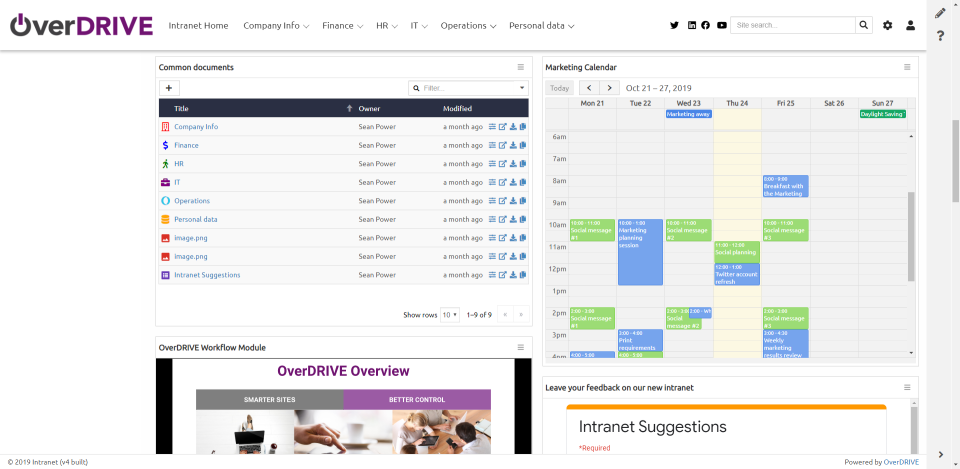Open the Twitter account refresh event
The width and height of the screenshot is (960, 469).
(x=737, y=274)
